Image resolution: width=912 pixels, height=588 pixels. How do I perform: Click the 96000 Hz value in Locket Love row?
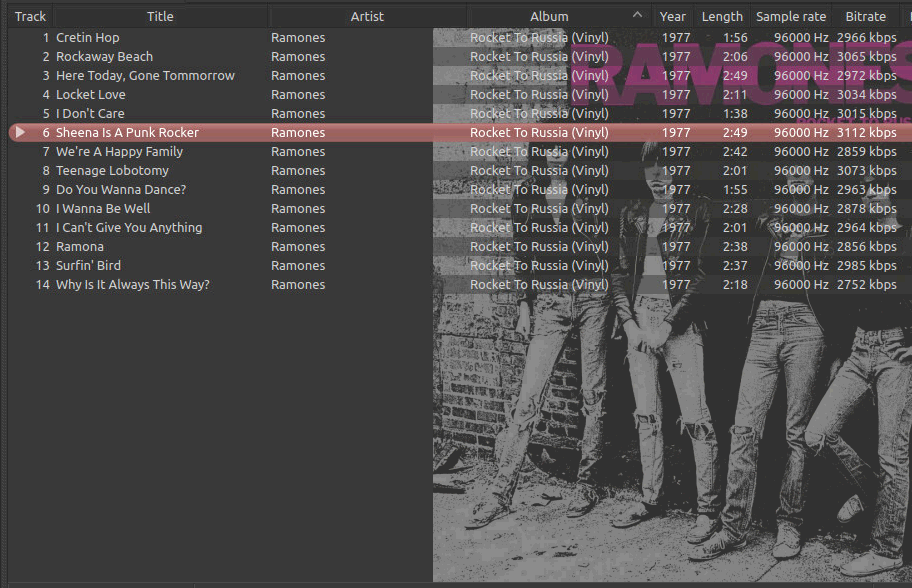801,95
